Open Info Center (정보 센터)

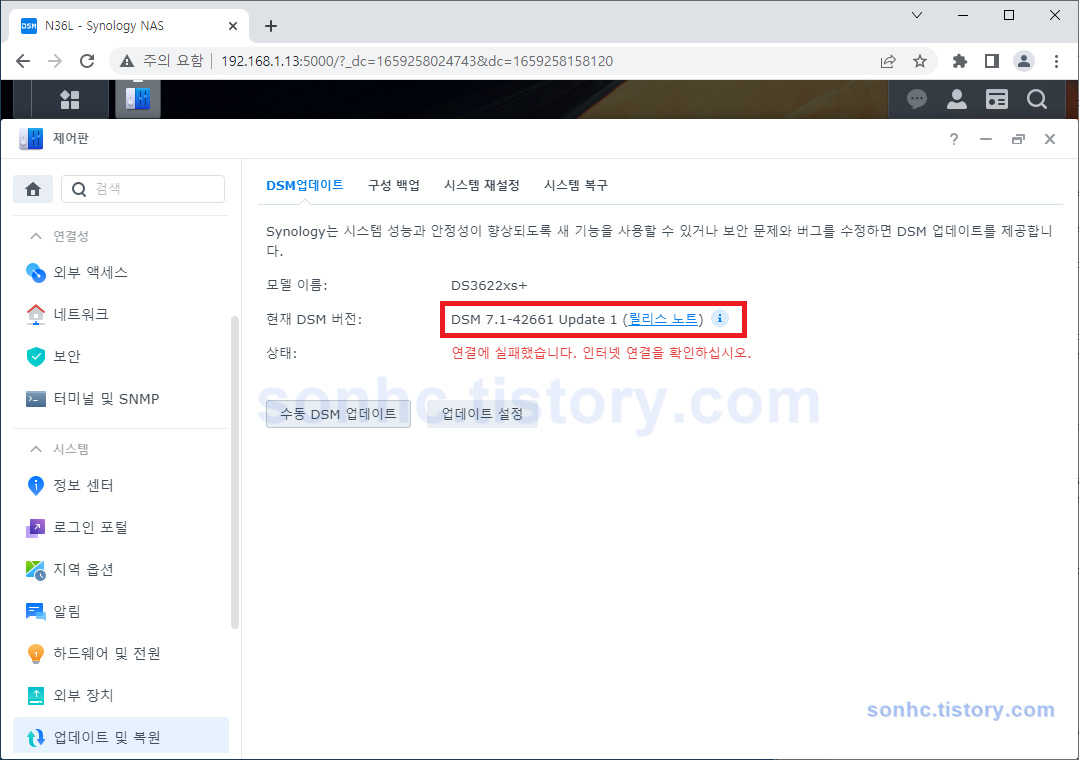120,485
